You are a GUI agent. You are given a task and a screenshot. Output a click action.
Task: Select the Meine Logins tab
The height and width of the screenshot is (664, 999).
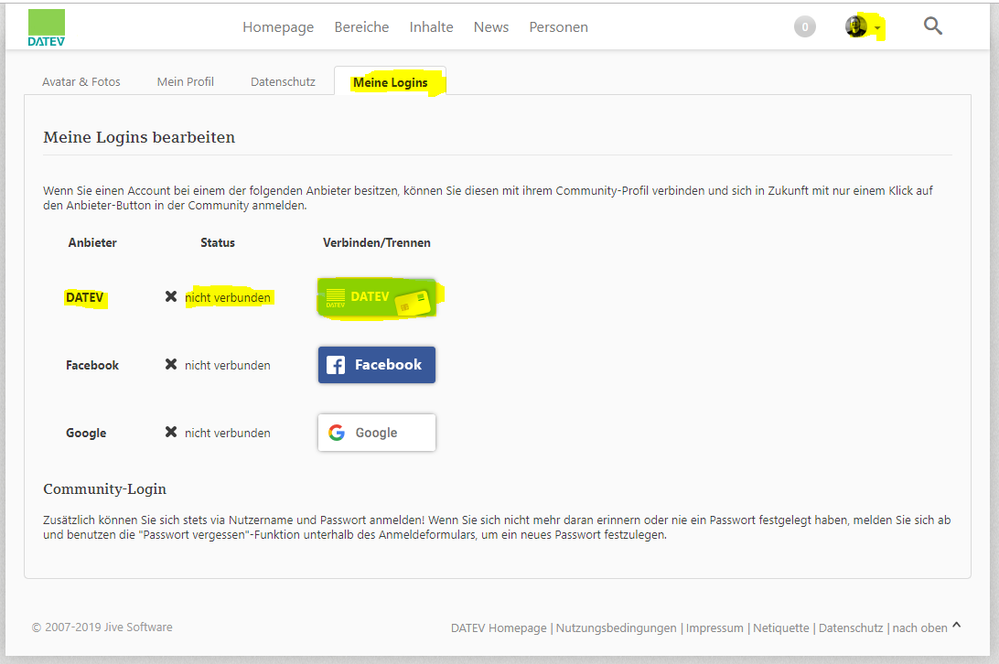click(x=390, y=82)
